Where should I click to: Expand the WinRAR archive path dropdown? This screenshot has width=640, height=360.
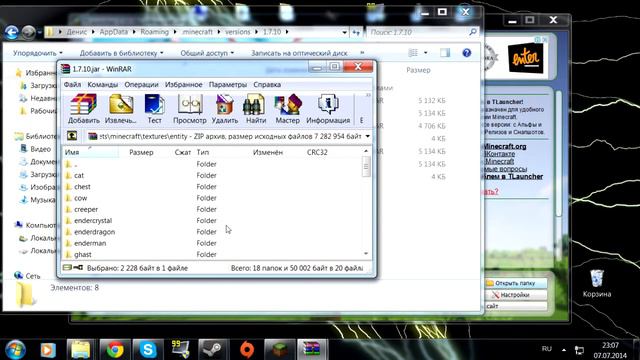point(367,136)
